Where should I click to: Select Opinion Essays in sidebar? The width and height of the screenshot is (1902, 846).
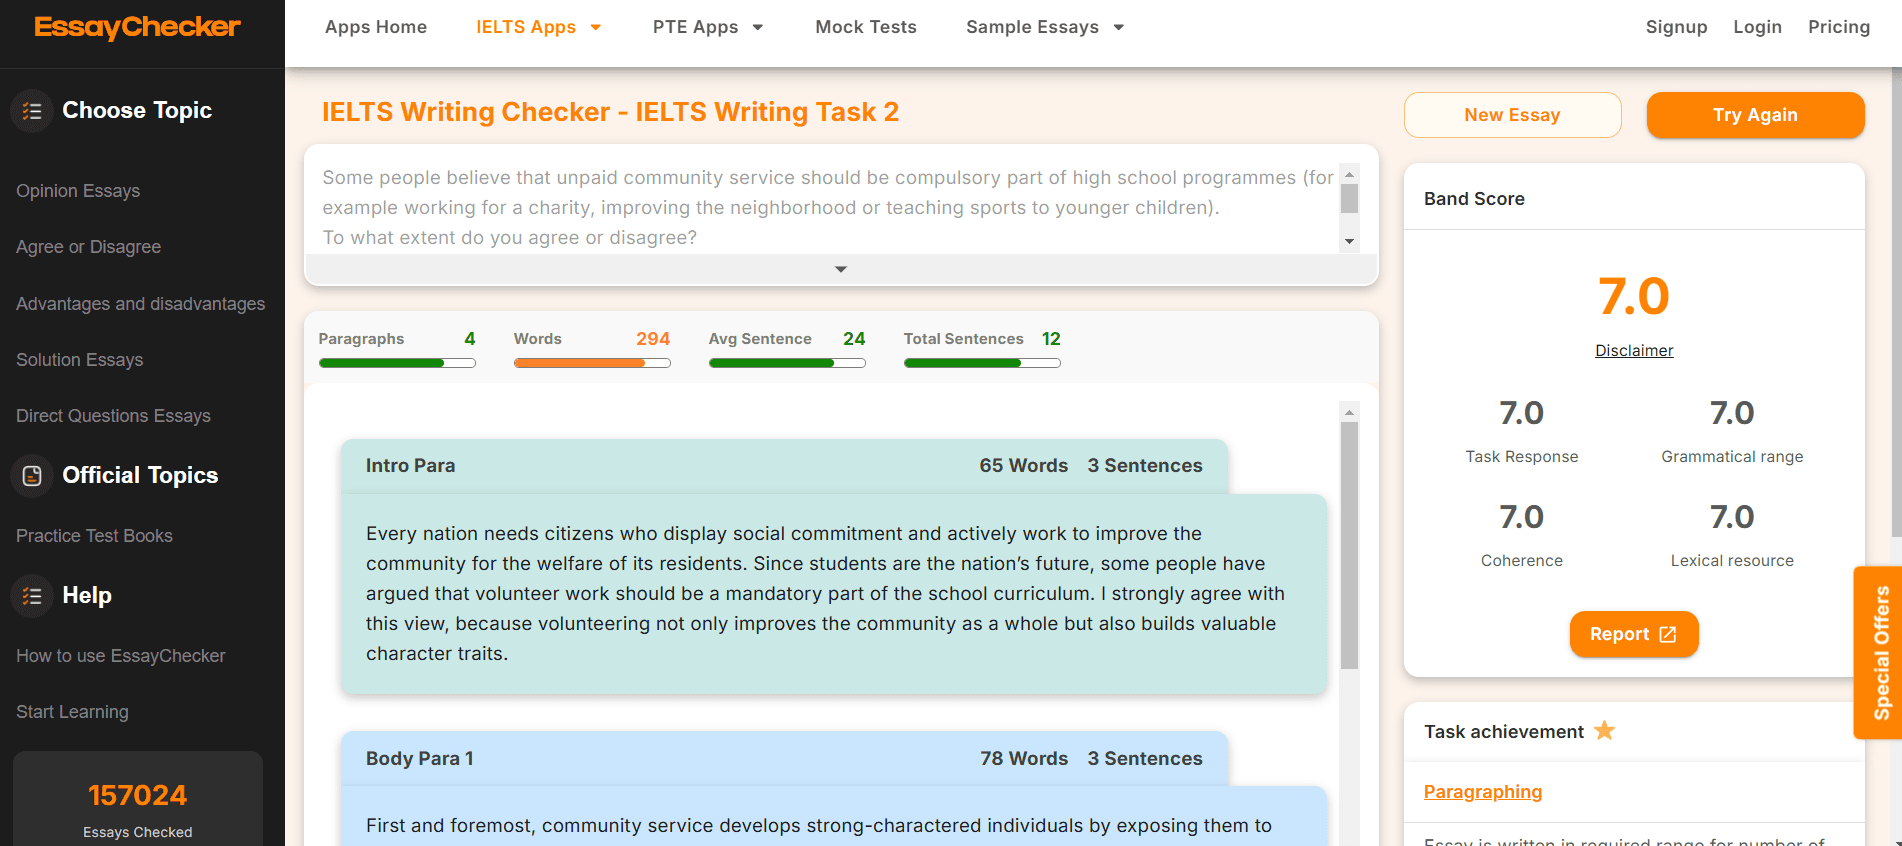tap(78, 191)
